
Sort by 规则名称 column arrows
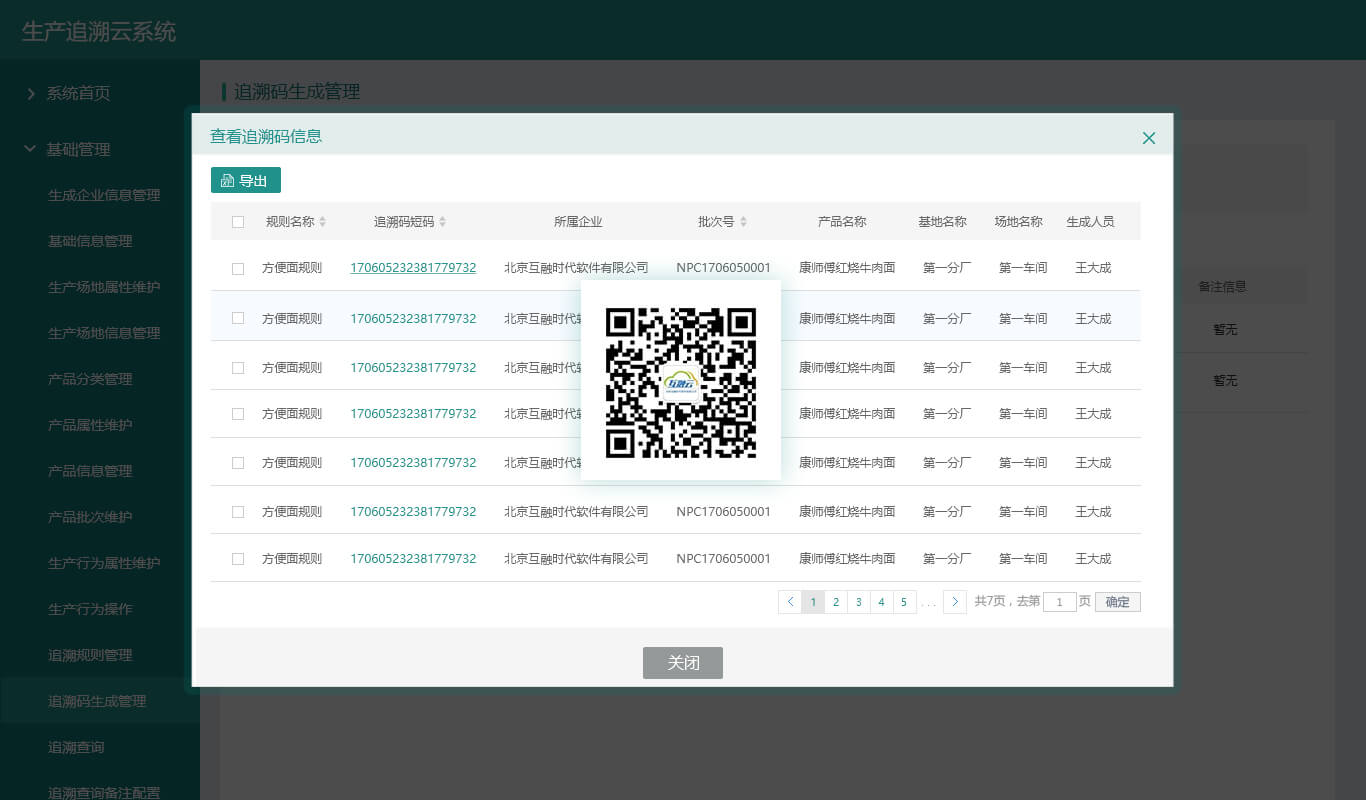(x=322, y=222)
